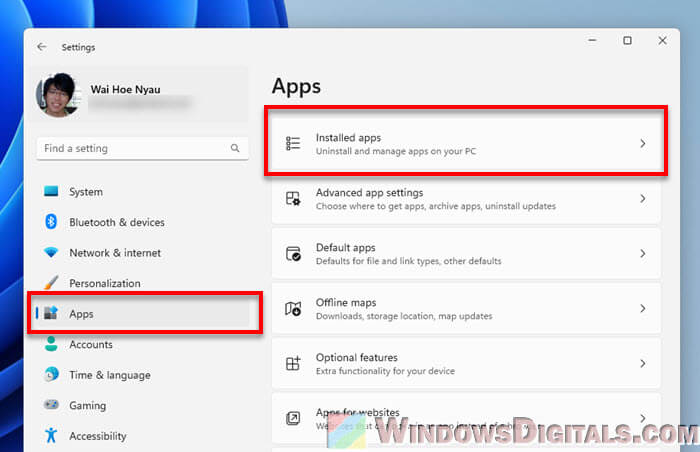Image resolution: width=700 pixels, height=452 pixels.
Task: Expand Optional features chevron
Action: [642, 363]
